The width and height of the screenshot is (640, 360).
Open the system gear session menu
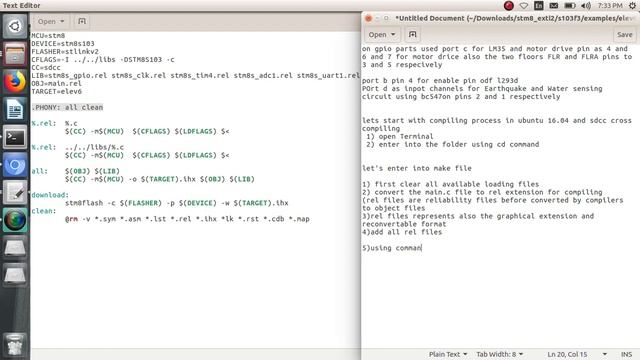pos(633,6)
